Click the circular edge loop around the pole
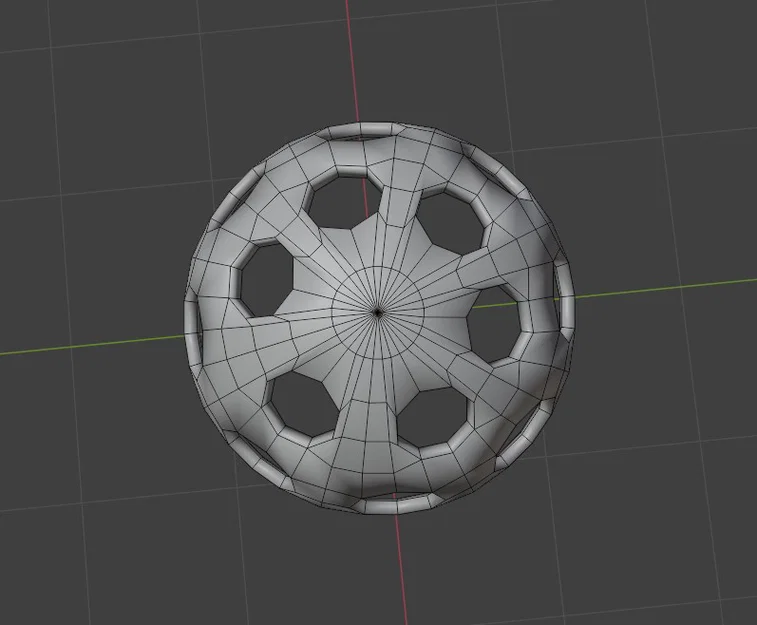This screenshot has width=757, height=625. point(378,312)
